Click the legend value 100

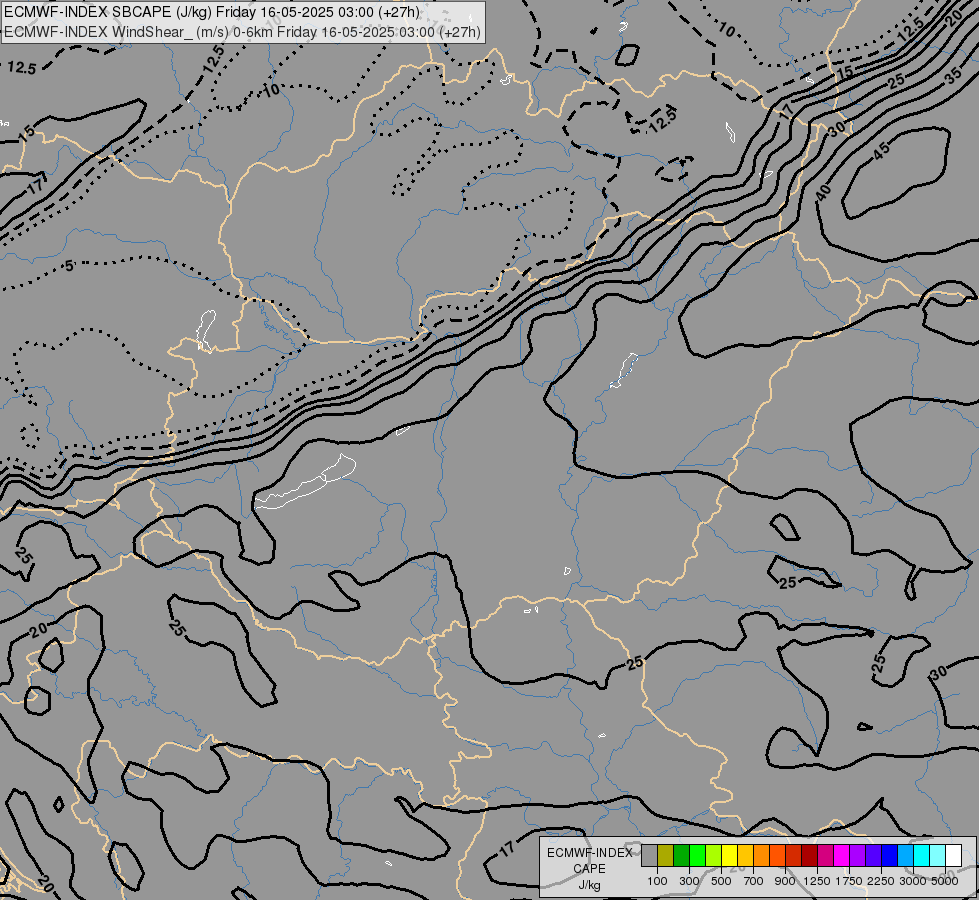click(657, 881)
